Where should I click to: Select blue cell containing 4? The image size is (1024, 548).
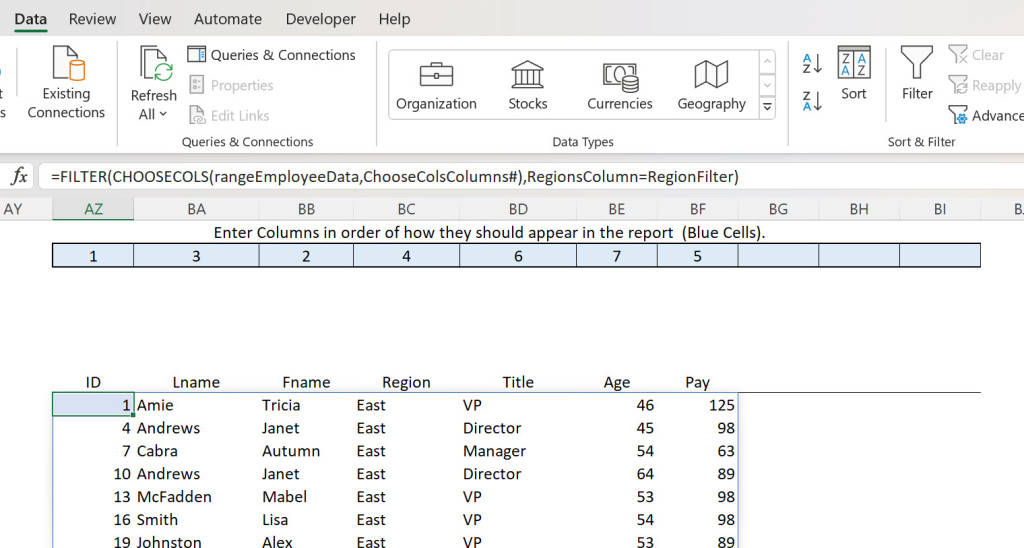pos(406,255)
